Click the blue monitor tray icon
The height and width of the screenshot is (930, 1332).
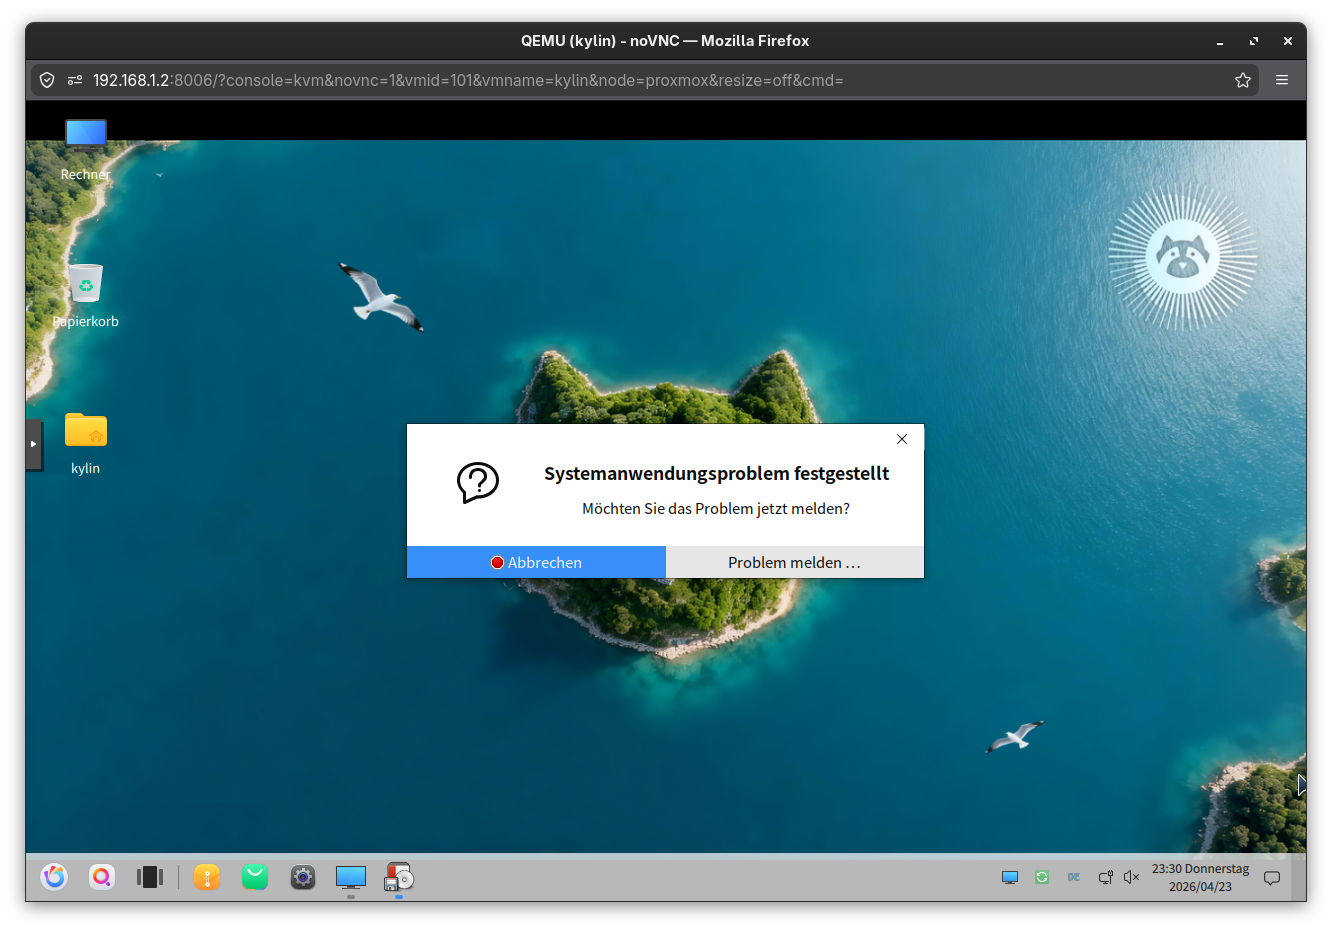pyautogui.click(x=1010, y=877)
